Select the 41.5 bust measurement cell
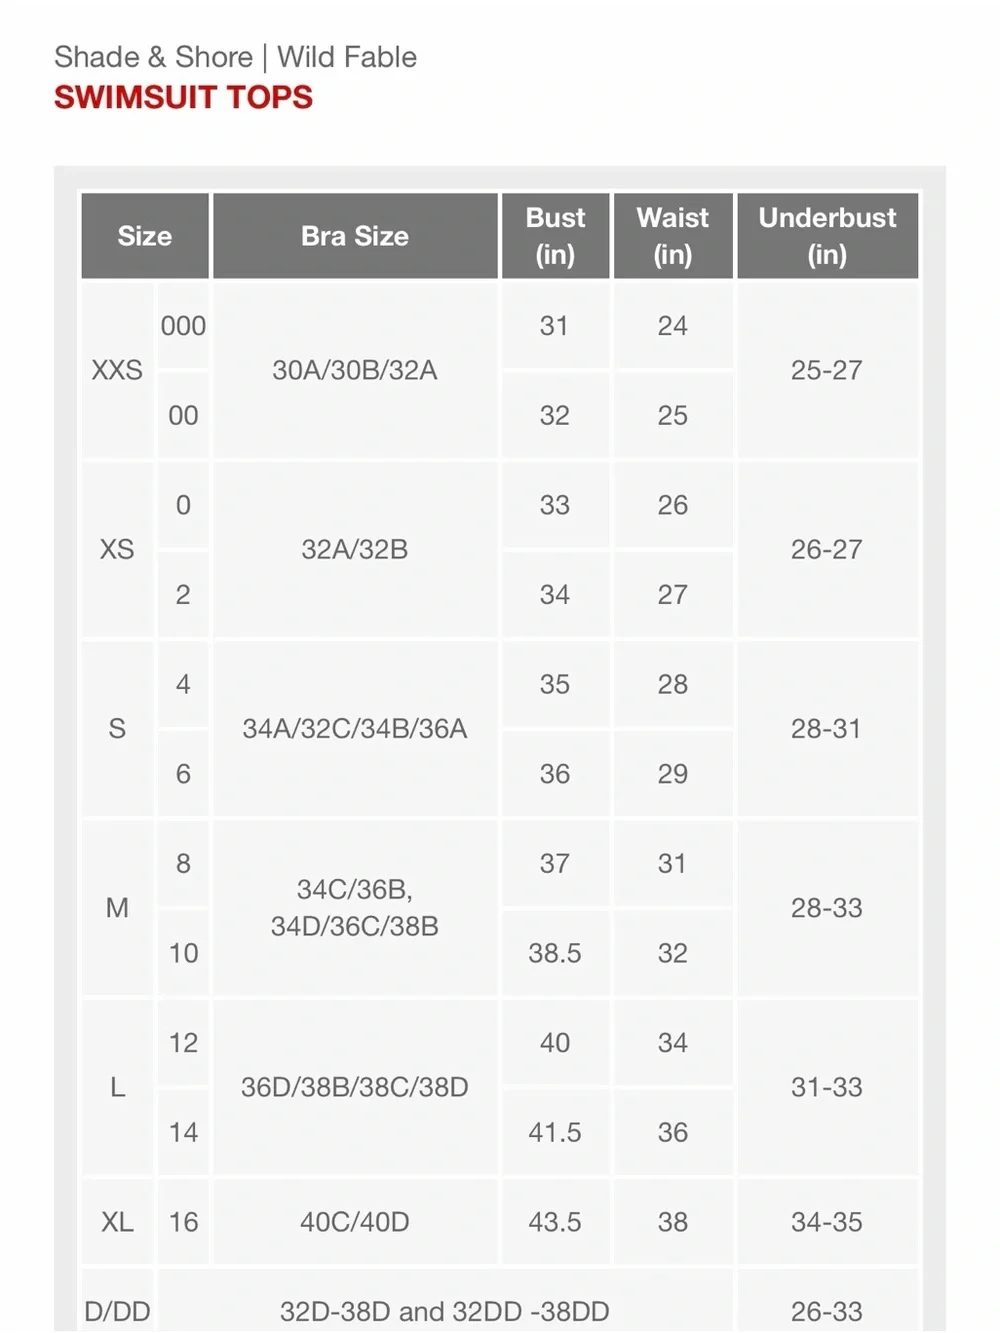 pyautogui.click(x=555, y=1132)
